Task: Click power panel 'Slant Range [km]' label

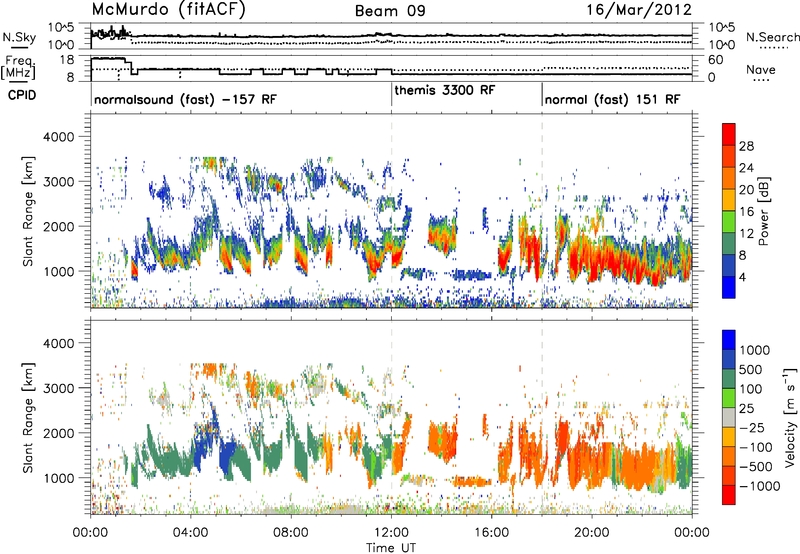Action: click(x=28, y=211)
